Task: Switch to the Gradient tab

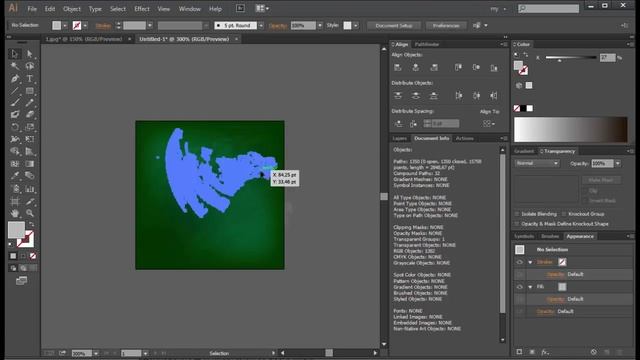Action: pos(524,151)
